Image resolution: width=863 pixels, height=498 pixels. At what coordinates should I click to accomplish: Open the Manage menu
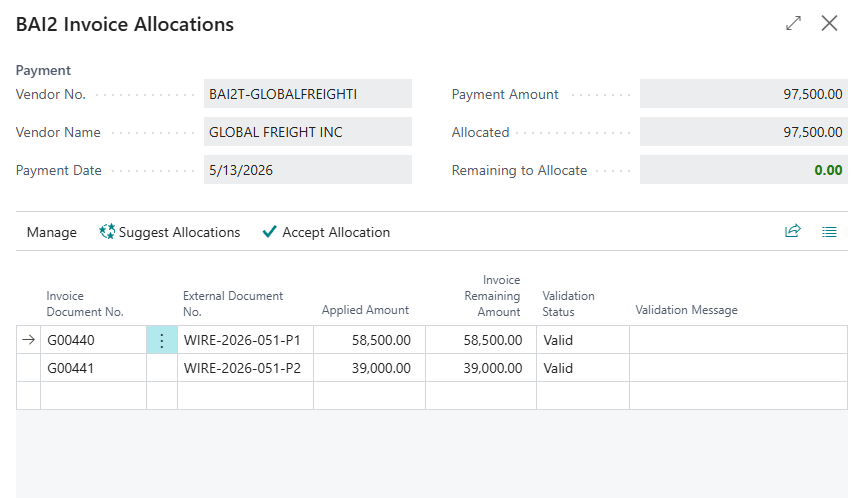(x=52, y=232)
